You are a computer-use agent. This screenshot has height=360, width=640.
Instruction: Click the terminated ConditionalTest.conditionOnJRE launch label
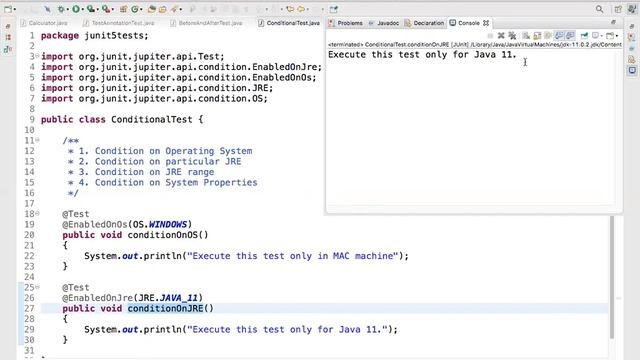475,44
